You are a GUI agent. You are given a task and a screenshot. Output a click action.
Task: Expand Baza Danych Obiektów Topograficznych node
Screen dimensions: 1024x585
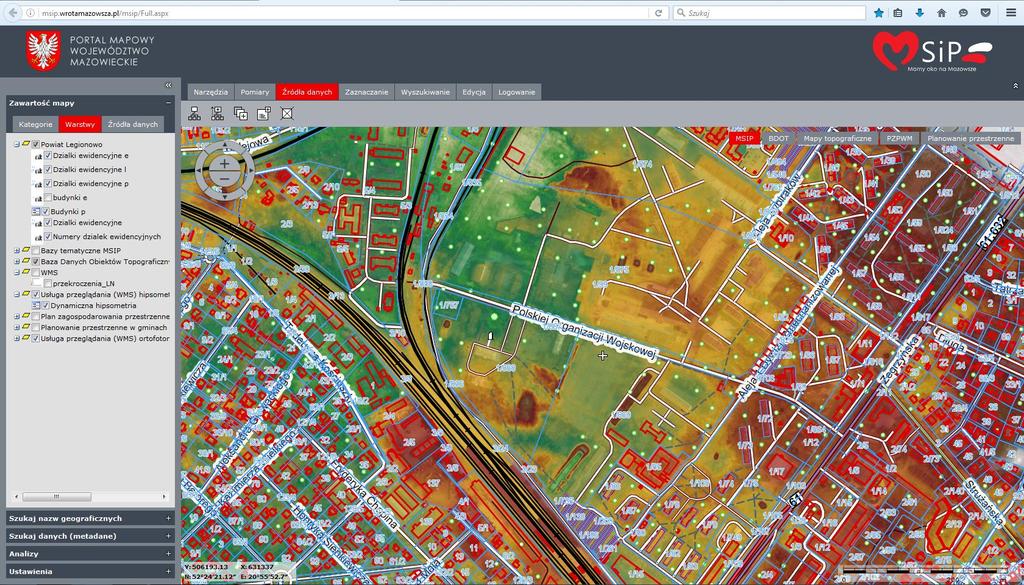(17, 261)
